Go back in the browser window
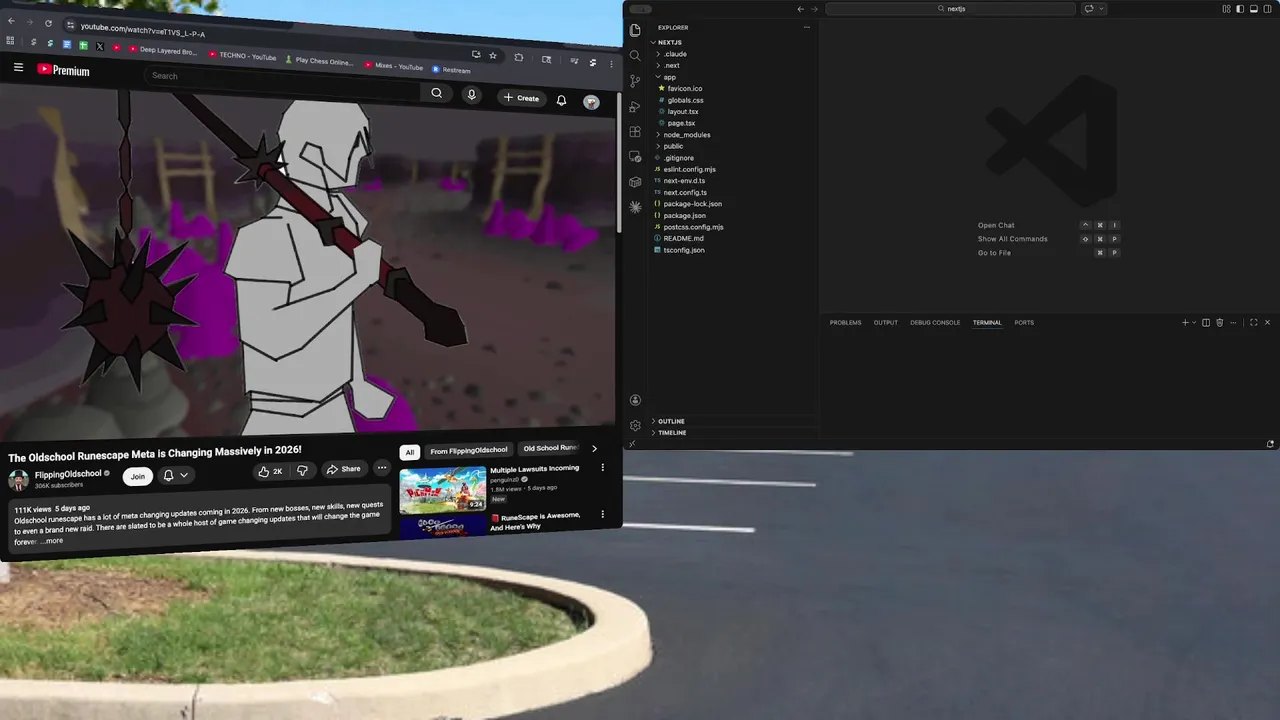 11,20
